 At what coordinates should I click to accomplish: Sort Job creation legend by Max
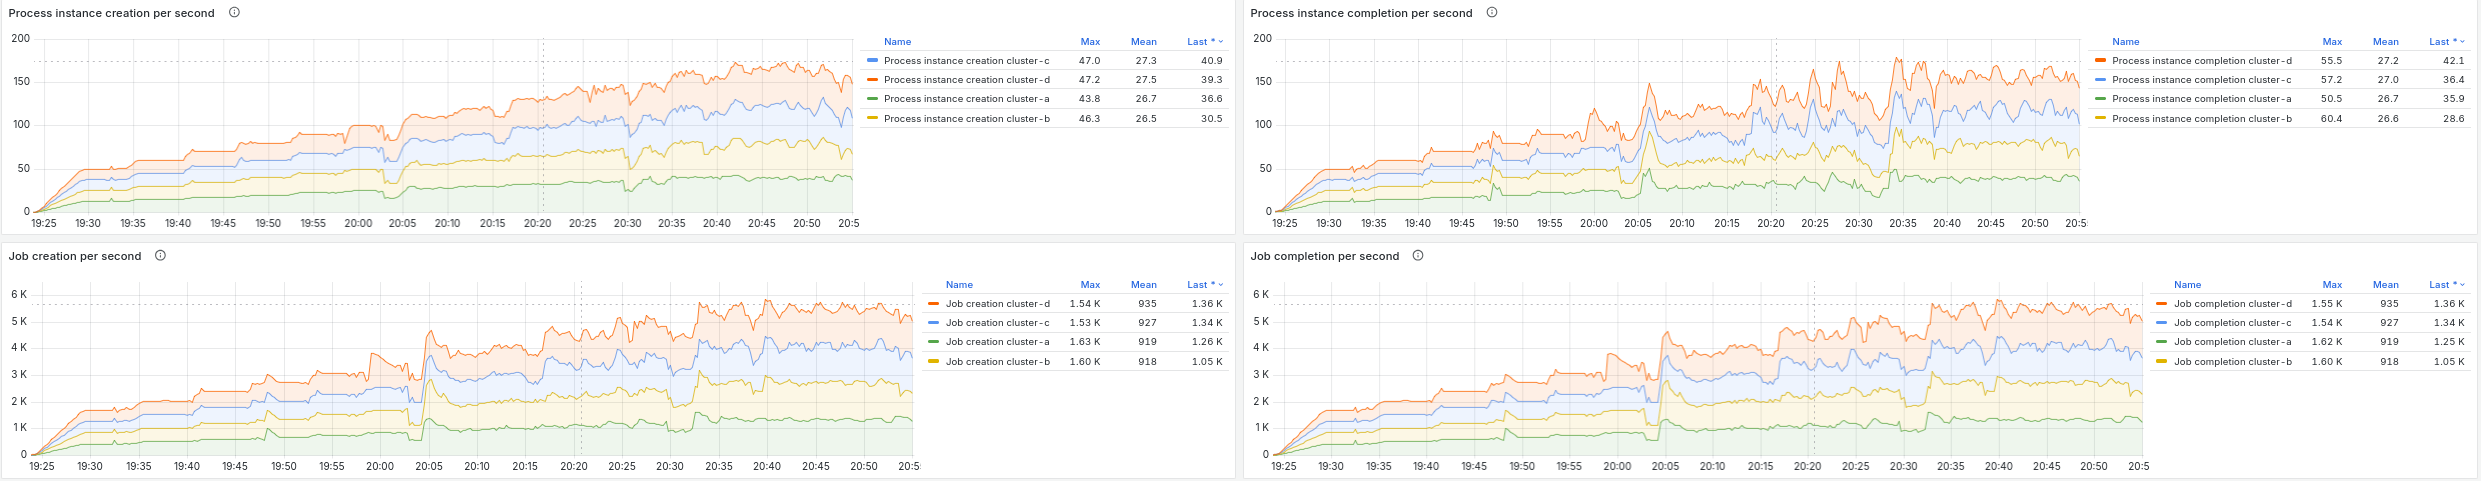click(1090, 284)
